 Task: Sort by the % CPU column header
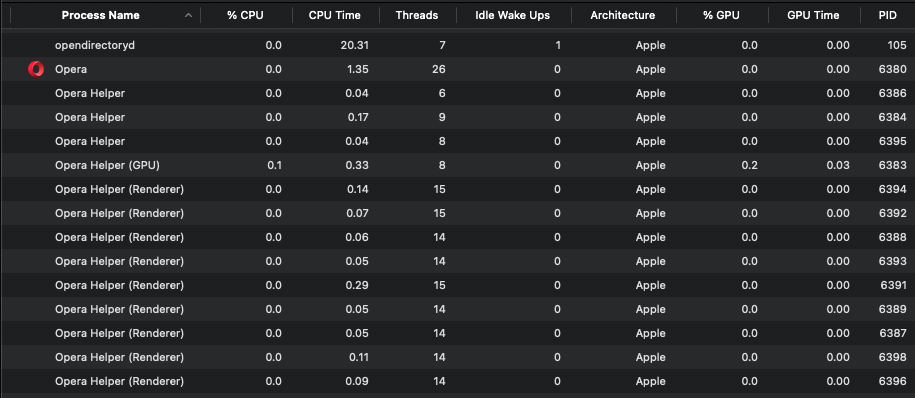[x=245, y=16]
